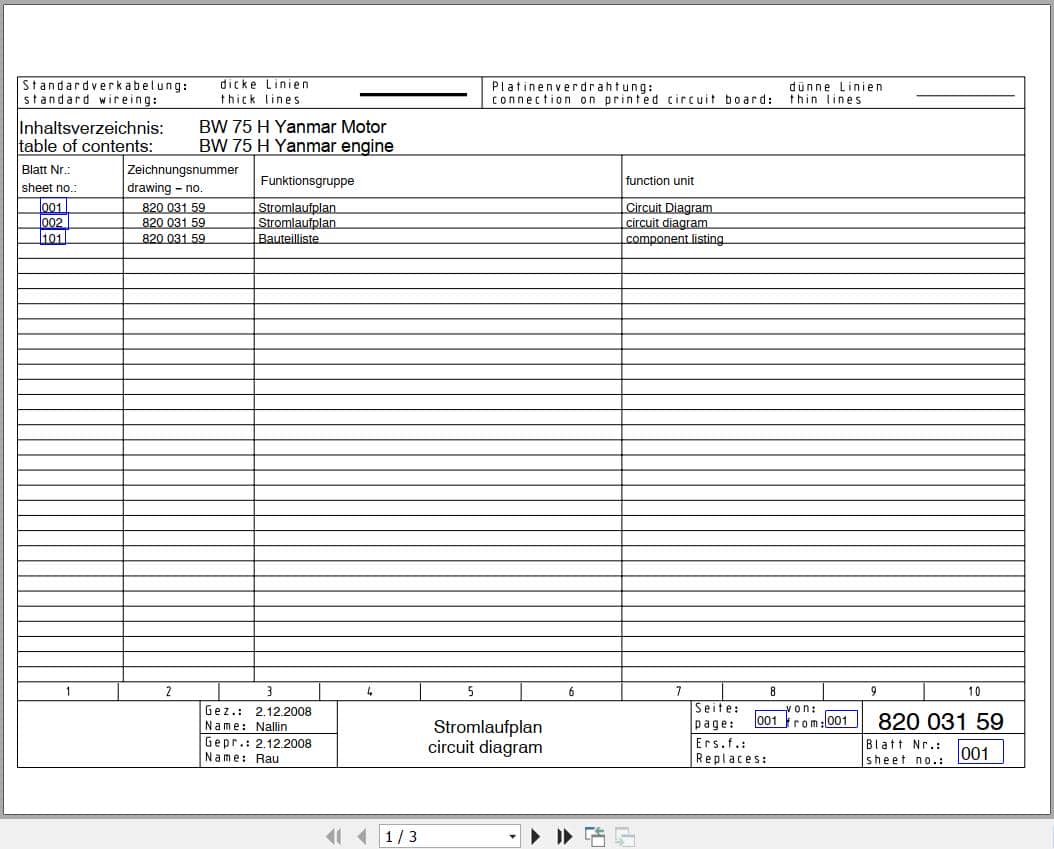Open sheet link 001 in contents table
Screen dimensions: 1054x849
53,206
